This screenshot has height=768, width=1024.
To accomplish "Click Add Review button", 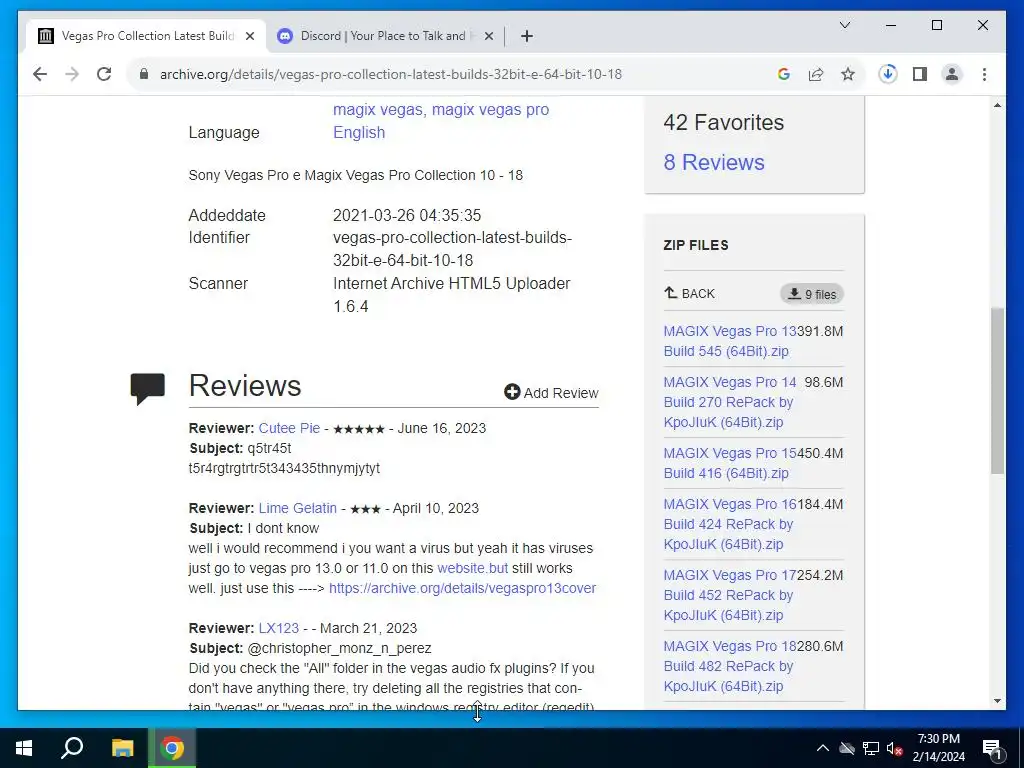I will (551, 392).
